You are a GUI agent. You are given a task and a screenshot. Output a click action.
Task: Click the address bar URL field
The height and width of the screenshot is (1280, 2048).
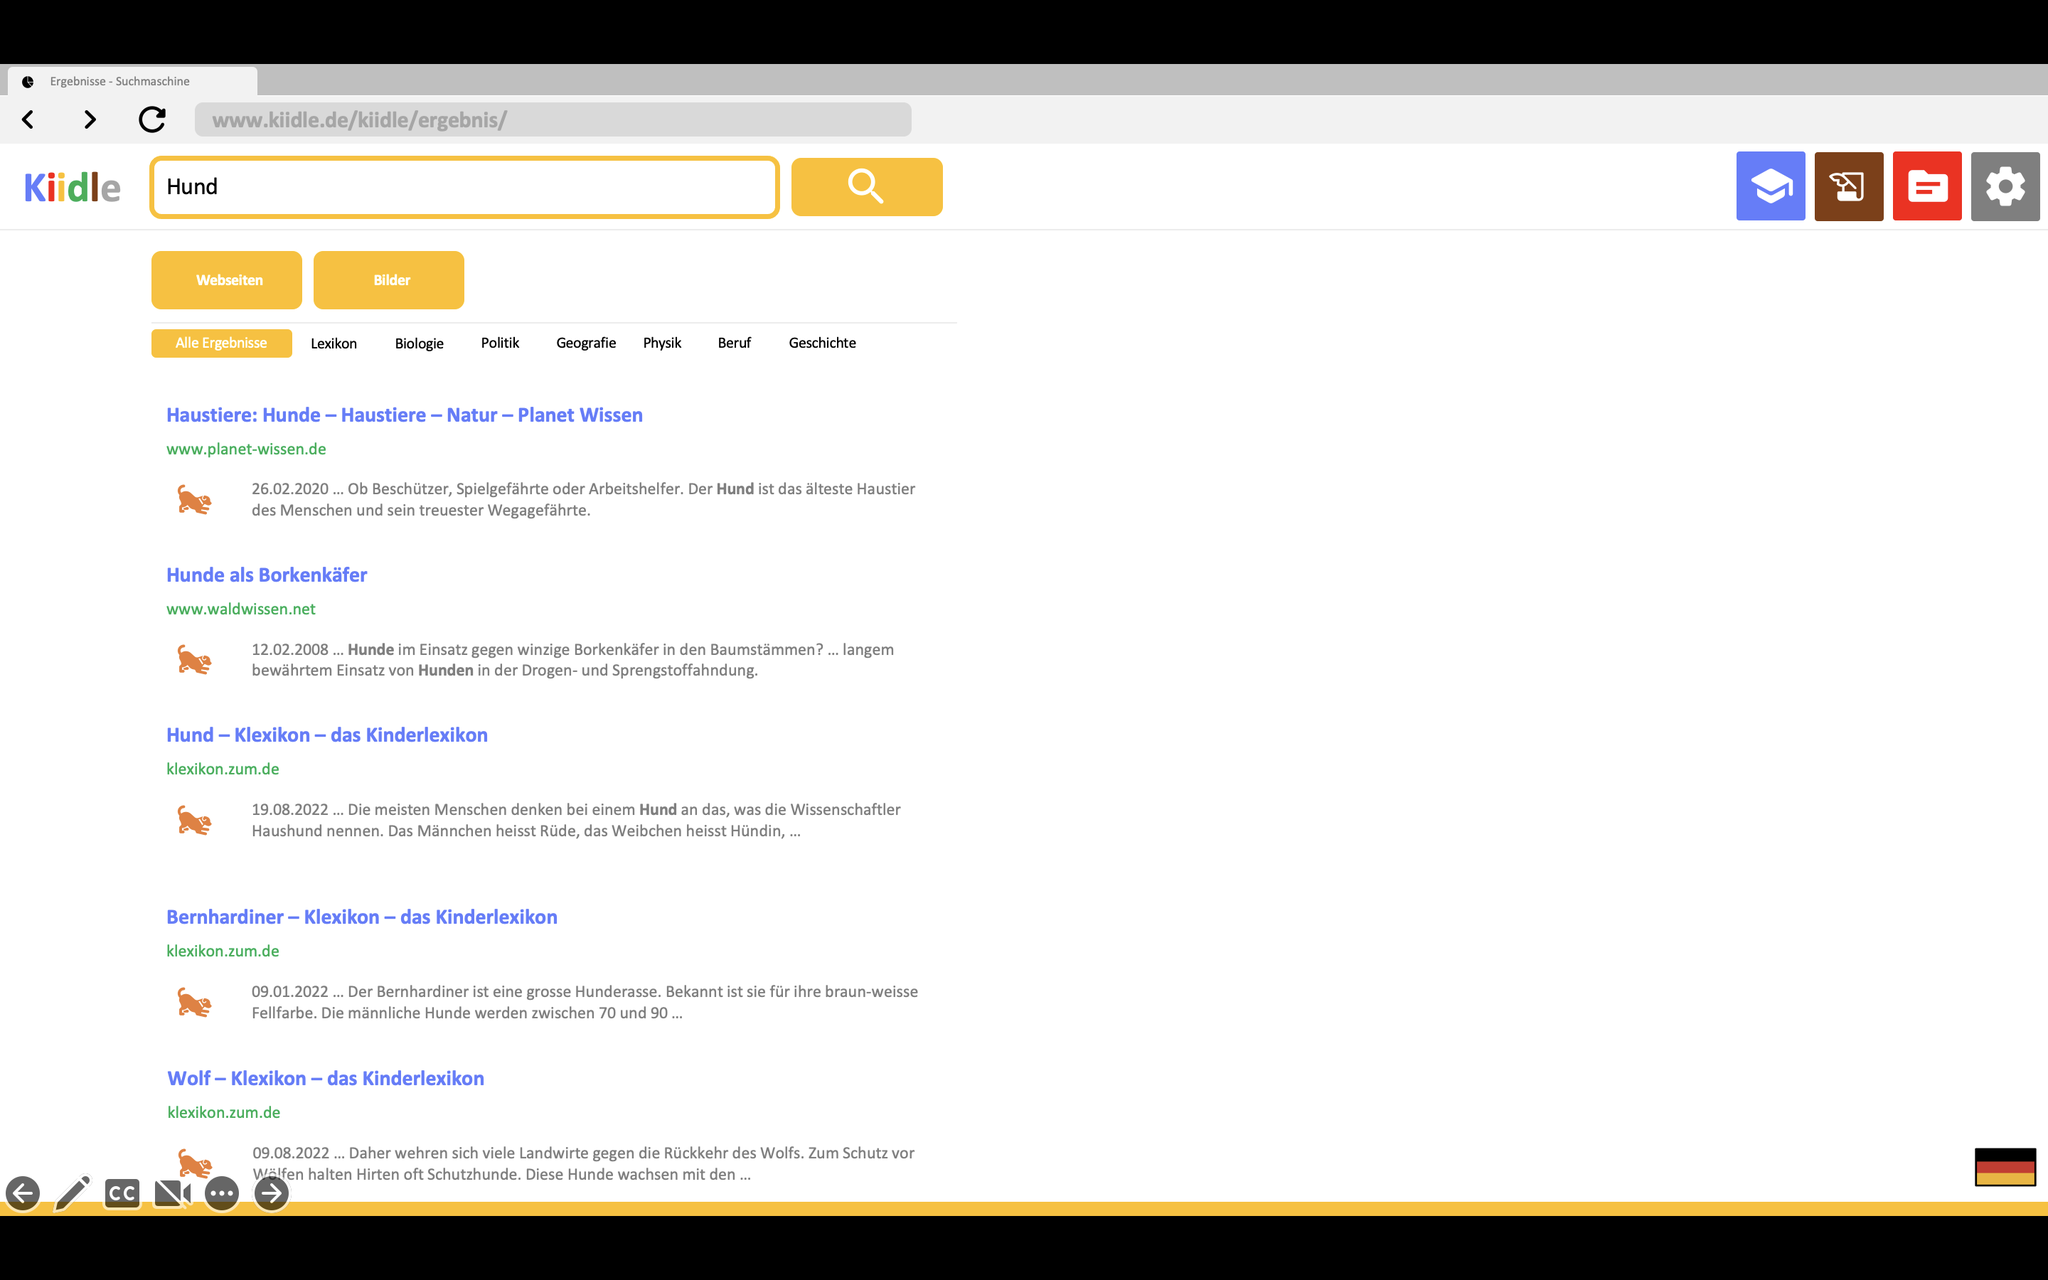(x=553, y=120)
